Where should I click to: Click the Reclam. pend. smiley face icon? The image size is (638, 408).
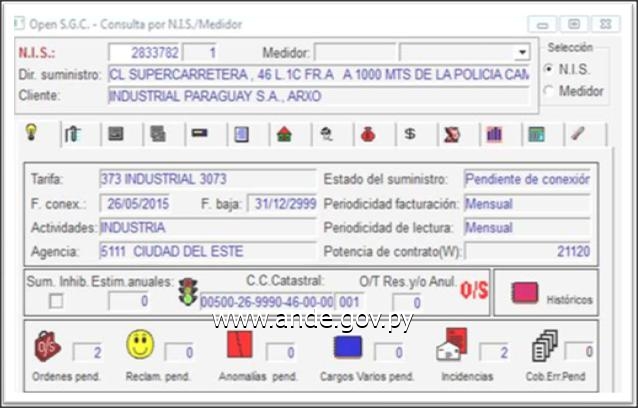140,346
